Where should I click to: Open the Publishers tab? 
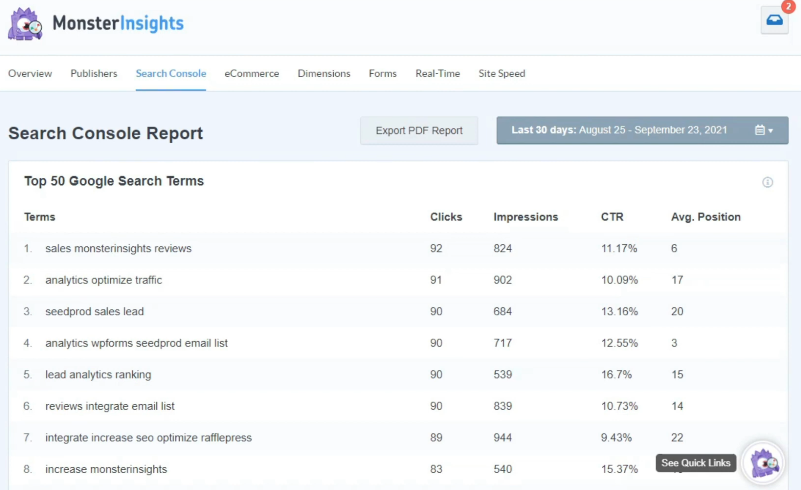(94, 74)
